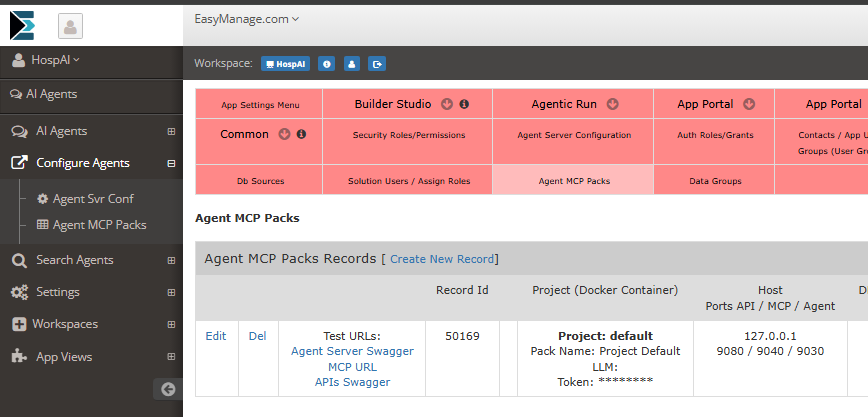Click the Common info icon
Screen dimensions: 868x417
[301, 134]
